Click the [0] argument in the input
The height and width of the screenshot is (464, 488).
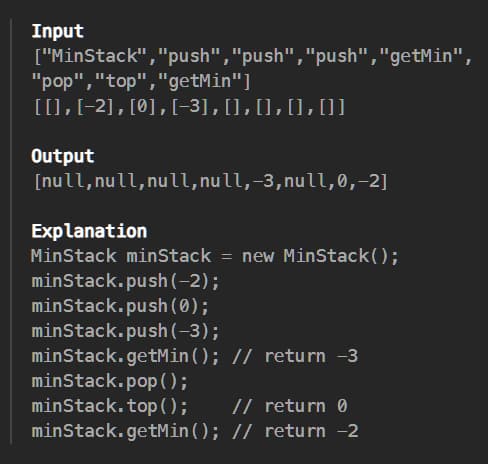[x=142, y=107]
